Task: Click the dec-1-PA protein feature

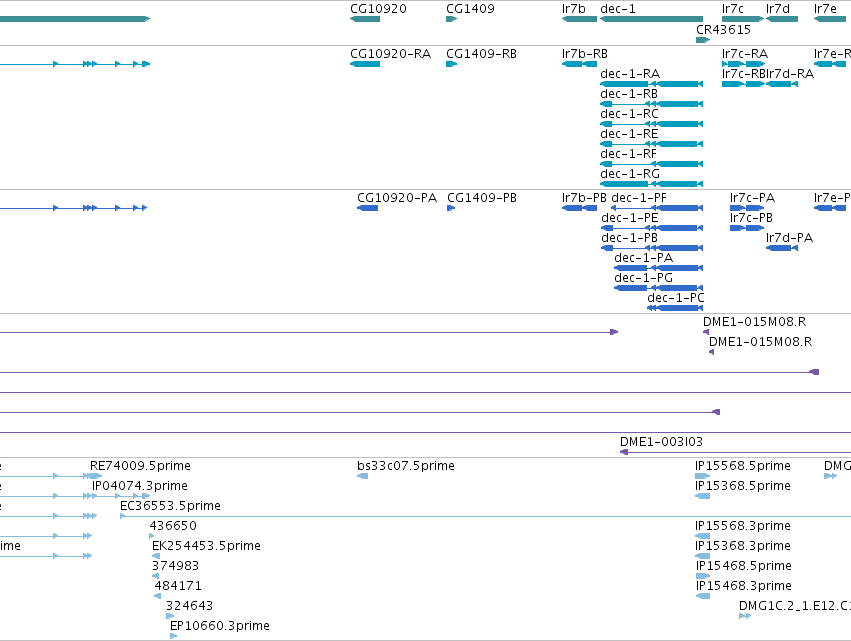Action: 658,268
